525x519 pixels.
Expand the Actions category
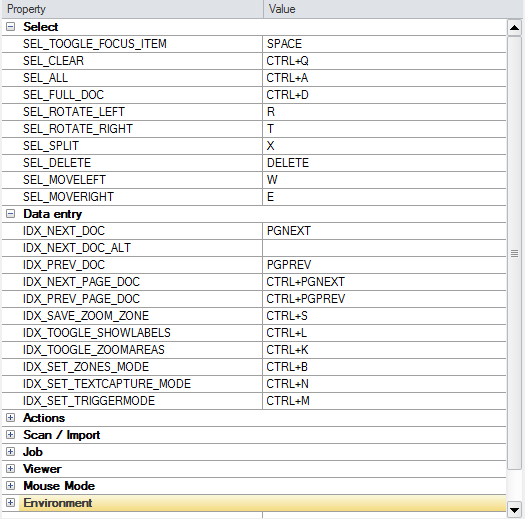click(x=10, y=418)
